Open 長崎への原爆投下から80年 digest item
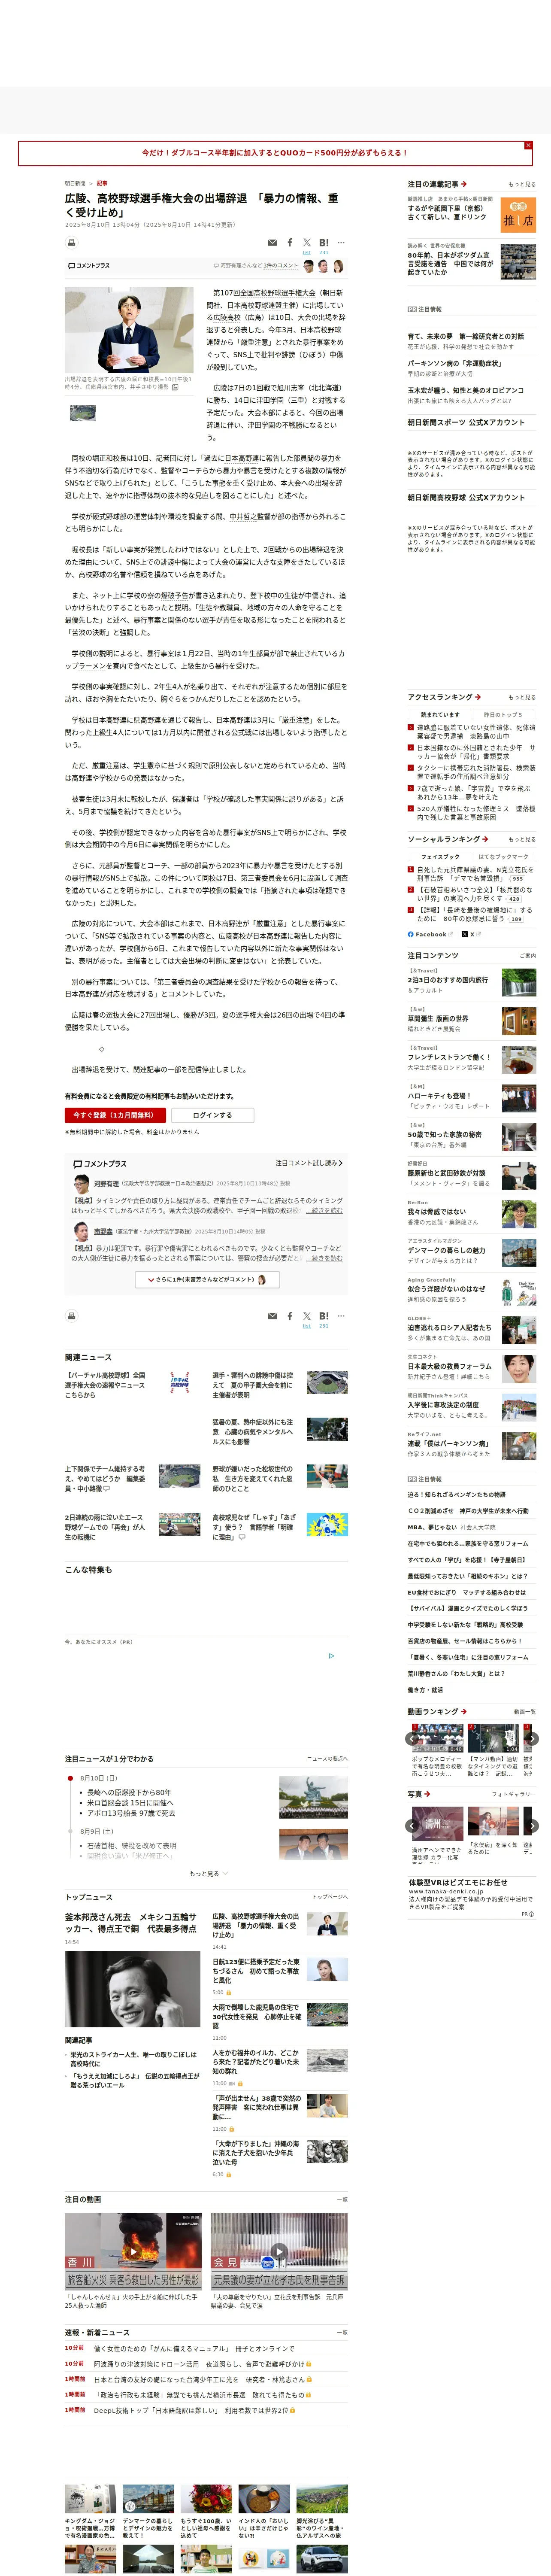The height and width of the screenshot is (2576, 551). click(129, 1792)
